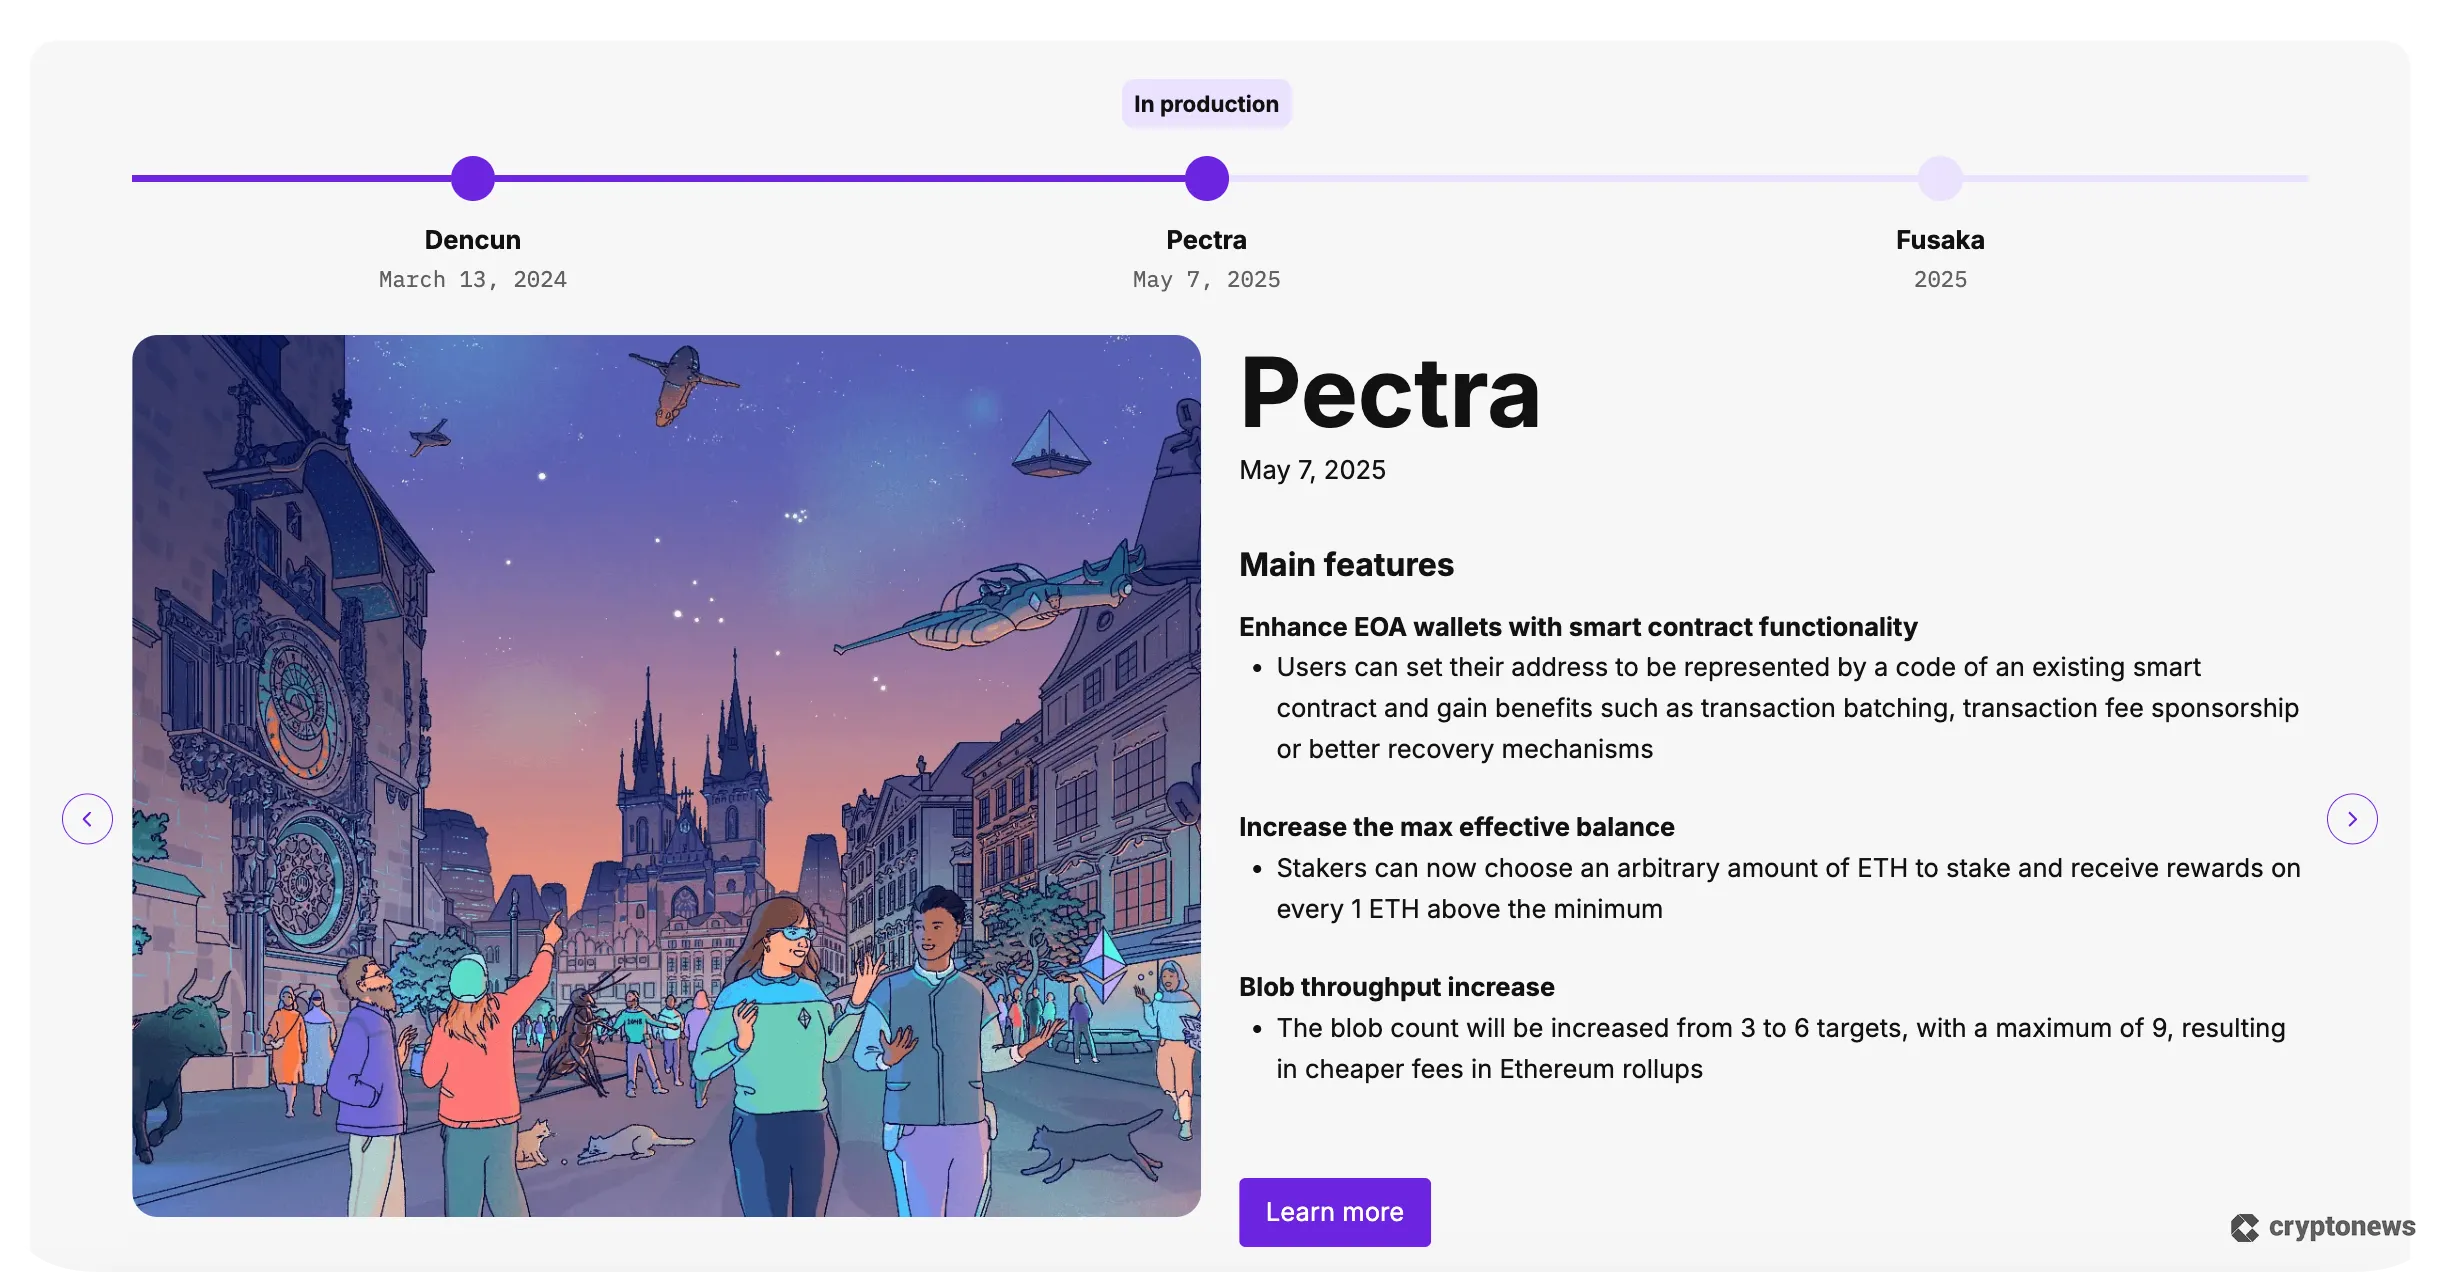Click the Prague illustration image
2452x1272 pixels.
pos(666,775)
